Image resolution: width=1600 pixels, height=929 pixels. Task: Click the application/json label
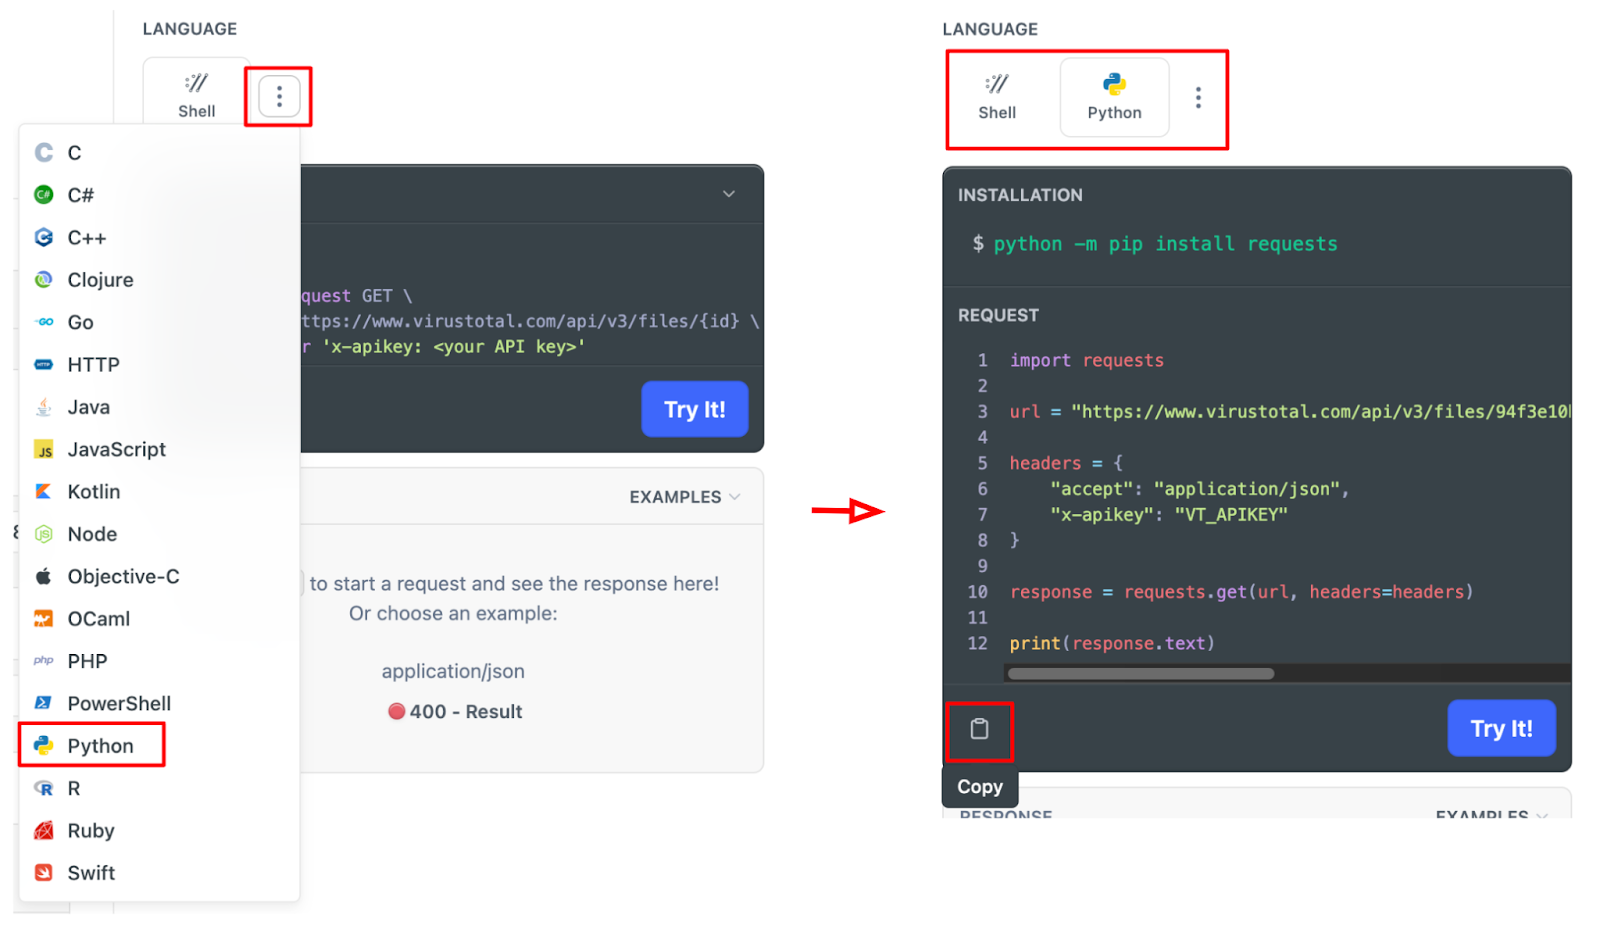453,672
